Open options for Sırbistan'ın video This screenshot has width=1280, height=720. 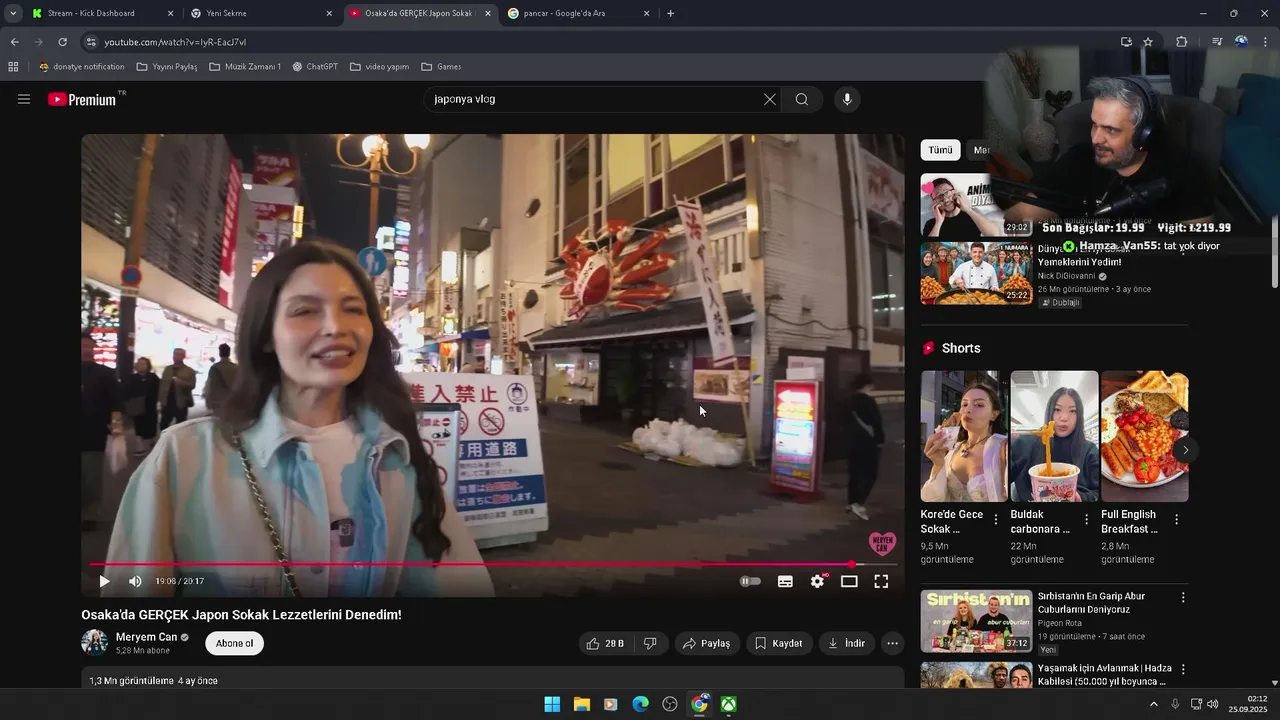coord(1183,597)
